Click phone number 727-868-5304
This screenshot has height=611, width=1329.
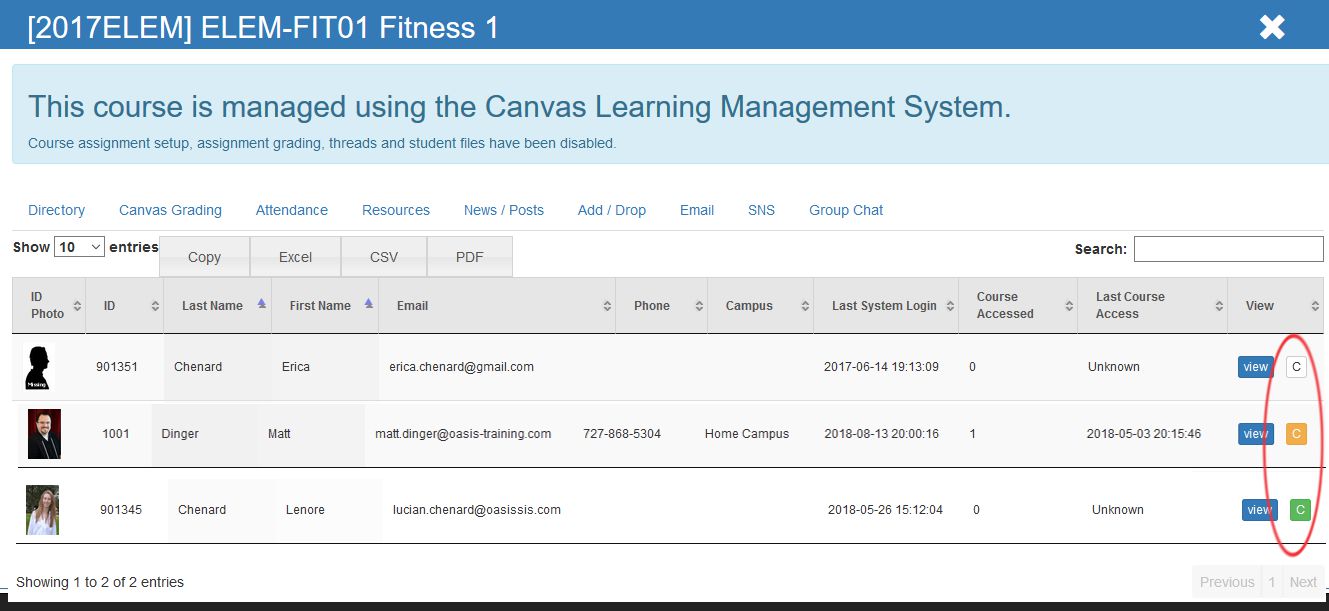pyautogui.click(x=622, y=434)
